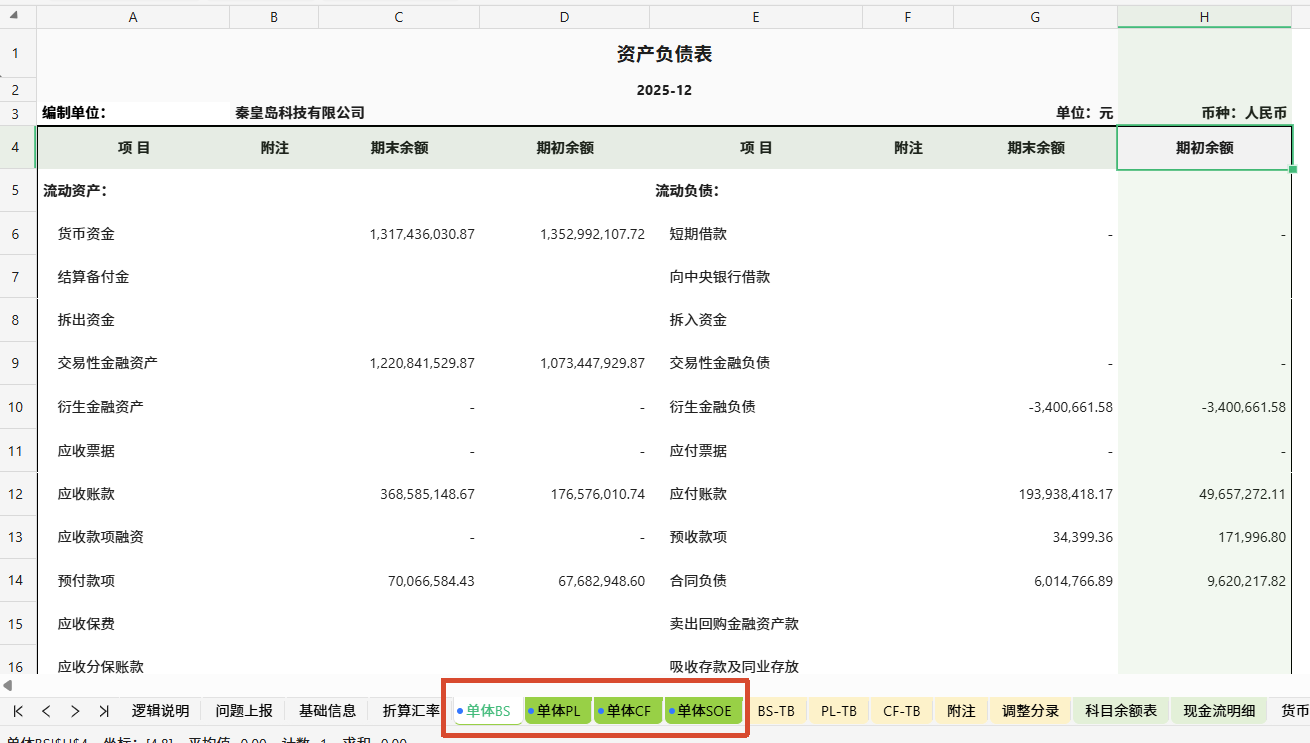Switch to the 单体SOE sheet
The height and width of the screenshot is (743, 1310).
704,711
